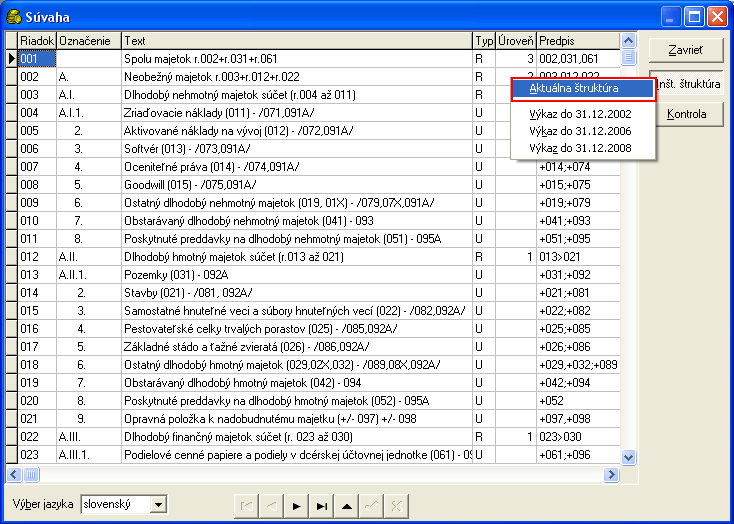Click Predpis cell '002,031,061'
This screenshot has height=524, width=734.
click(x=578, y=59)
